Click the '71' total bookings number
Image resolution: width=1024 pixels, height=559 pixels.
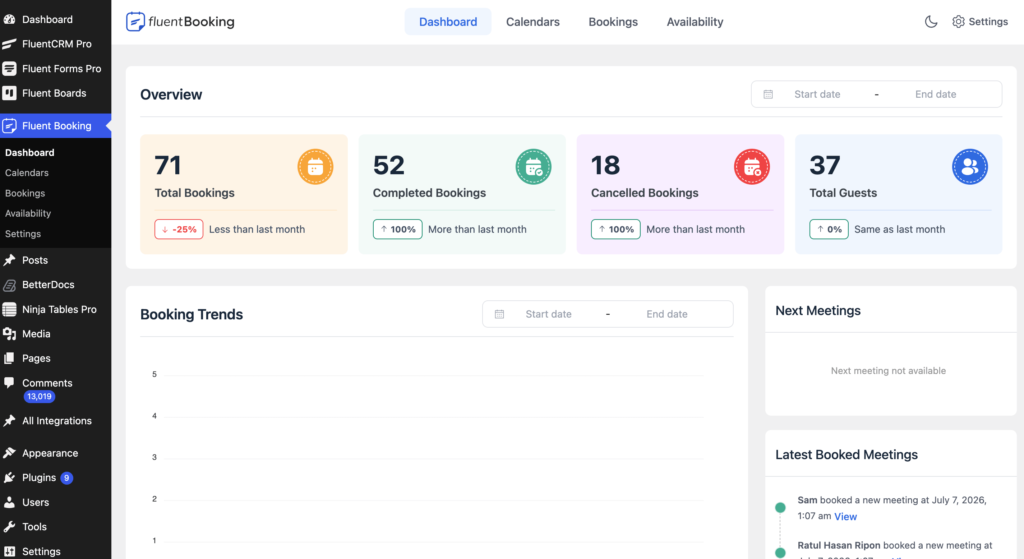click(x=168, y=165)
